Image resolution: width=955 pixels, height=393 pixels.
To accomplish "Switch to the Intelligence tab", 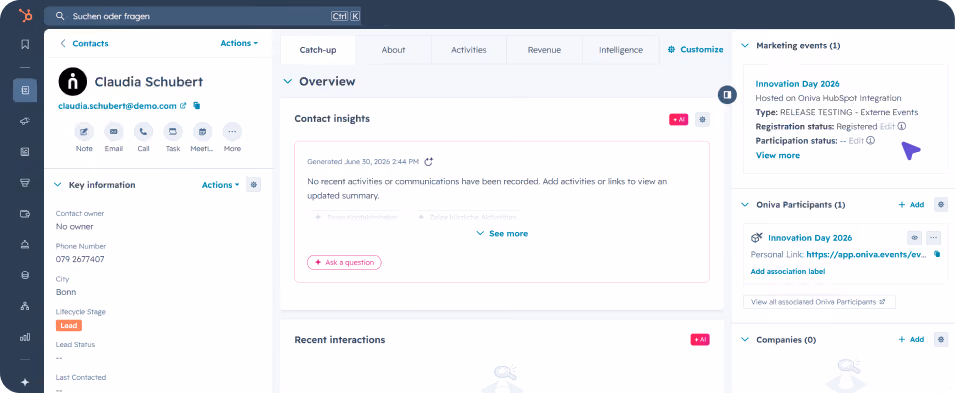I will (621, 50).
